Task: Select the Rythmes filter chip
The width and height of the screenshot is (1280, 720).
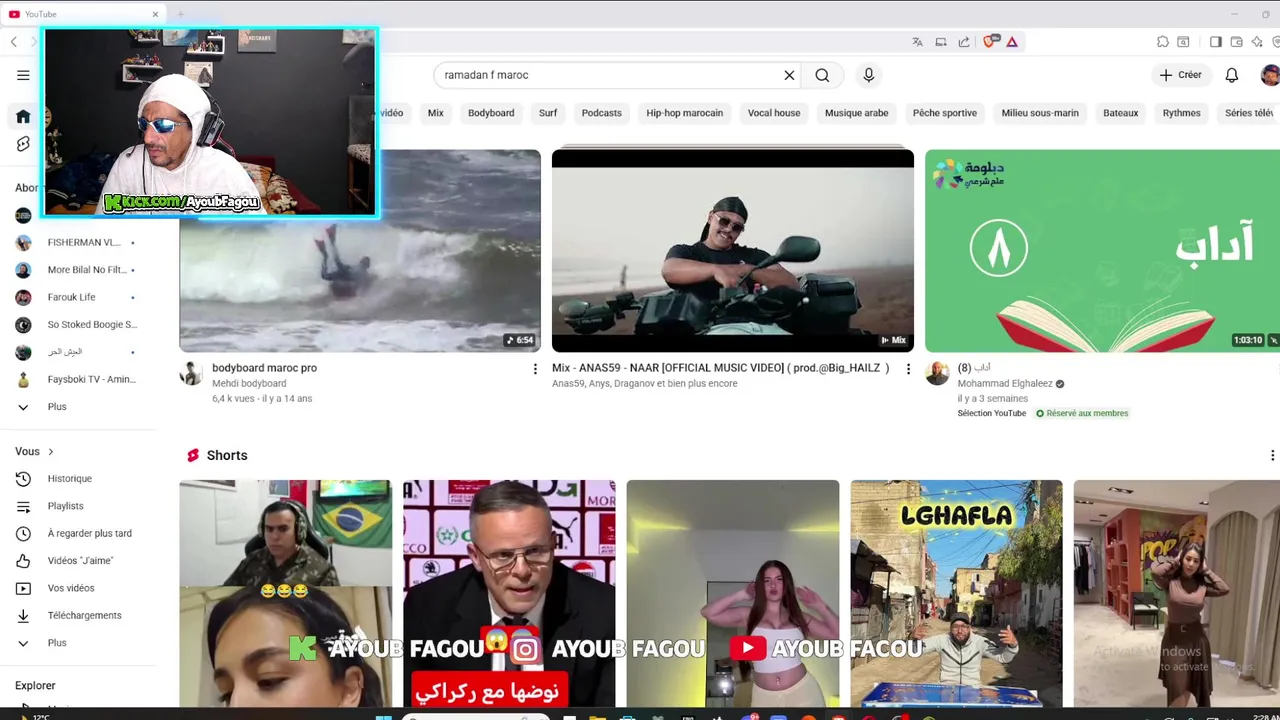Action: 1181,113
